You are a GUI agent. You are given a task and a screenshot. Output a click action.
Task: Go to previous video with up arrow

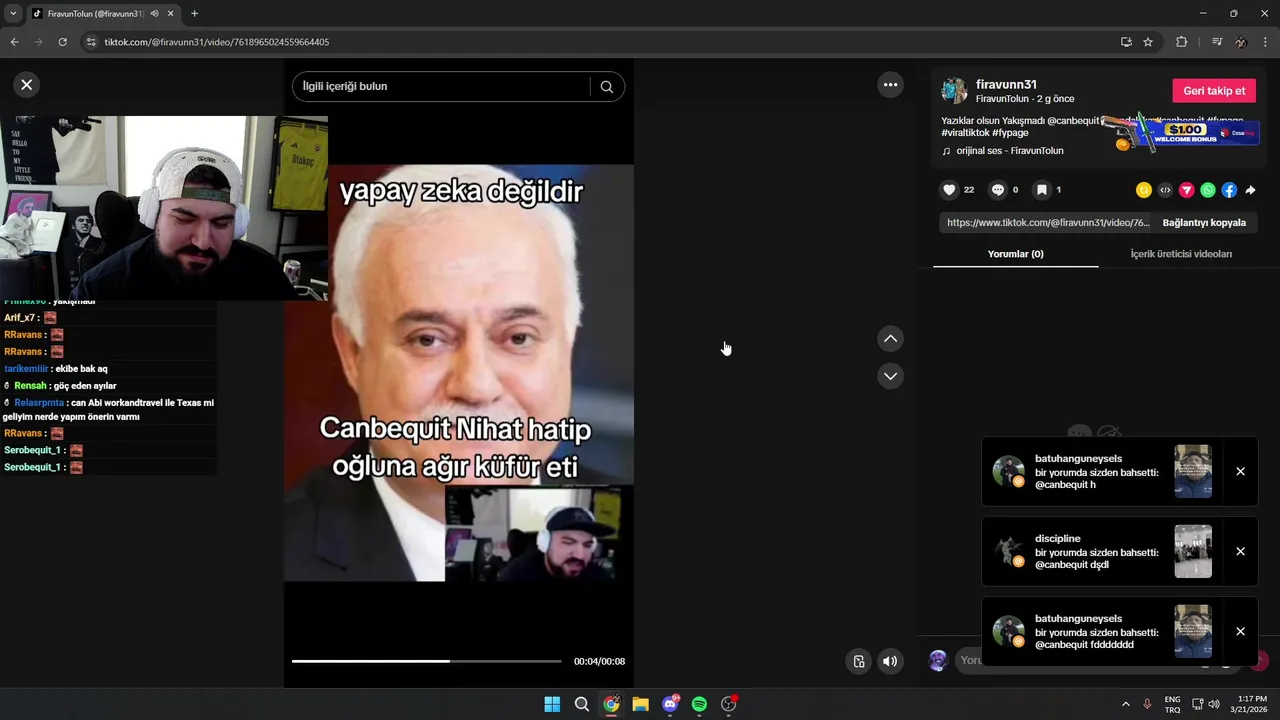coord(890,339)
